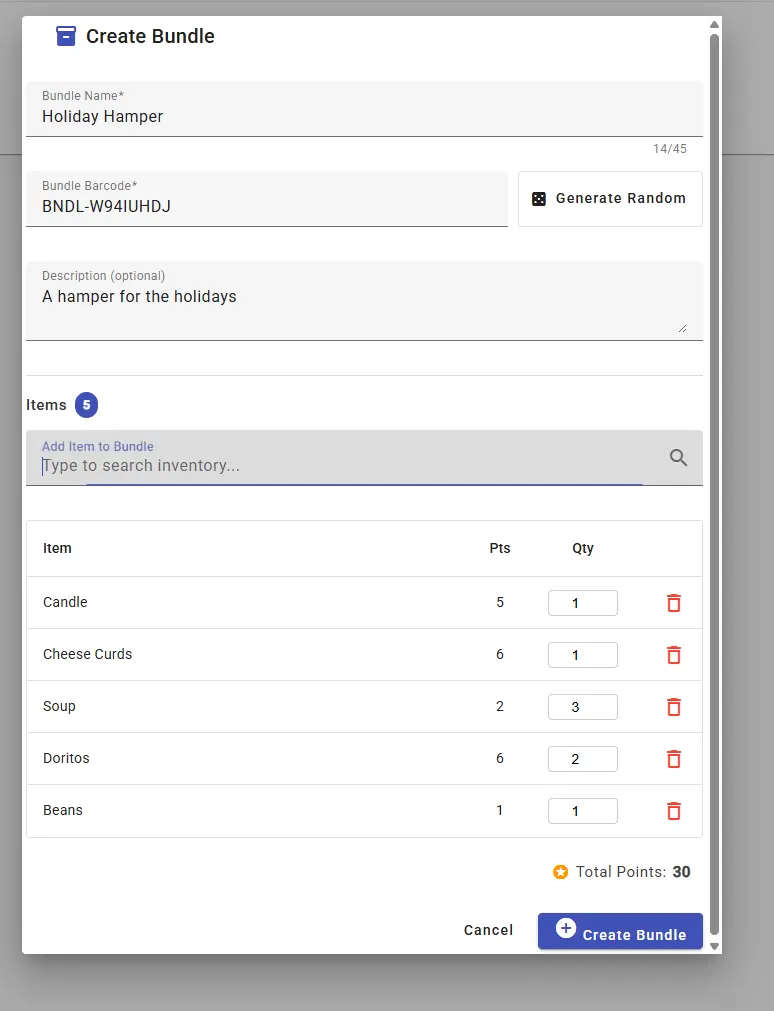Click the Create Bundle box icon in the header
Image resolution: width=774 pixels, height=1011 pixels.
[66, 36]
